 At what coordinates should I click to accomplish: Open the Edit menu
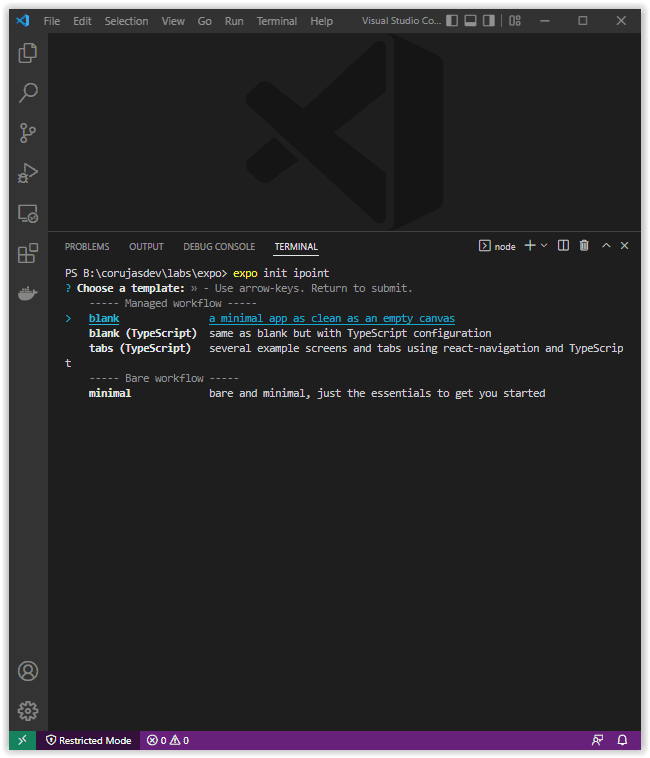(x=82, y=21)
